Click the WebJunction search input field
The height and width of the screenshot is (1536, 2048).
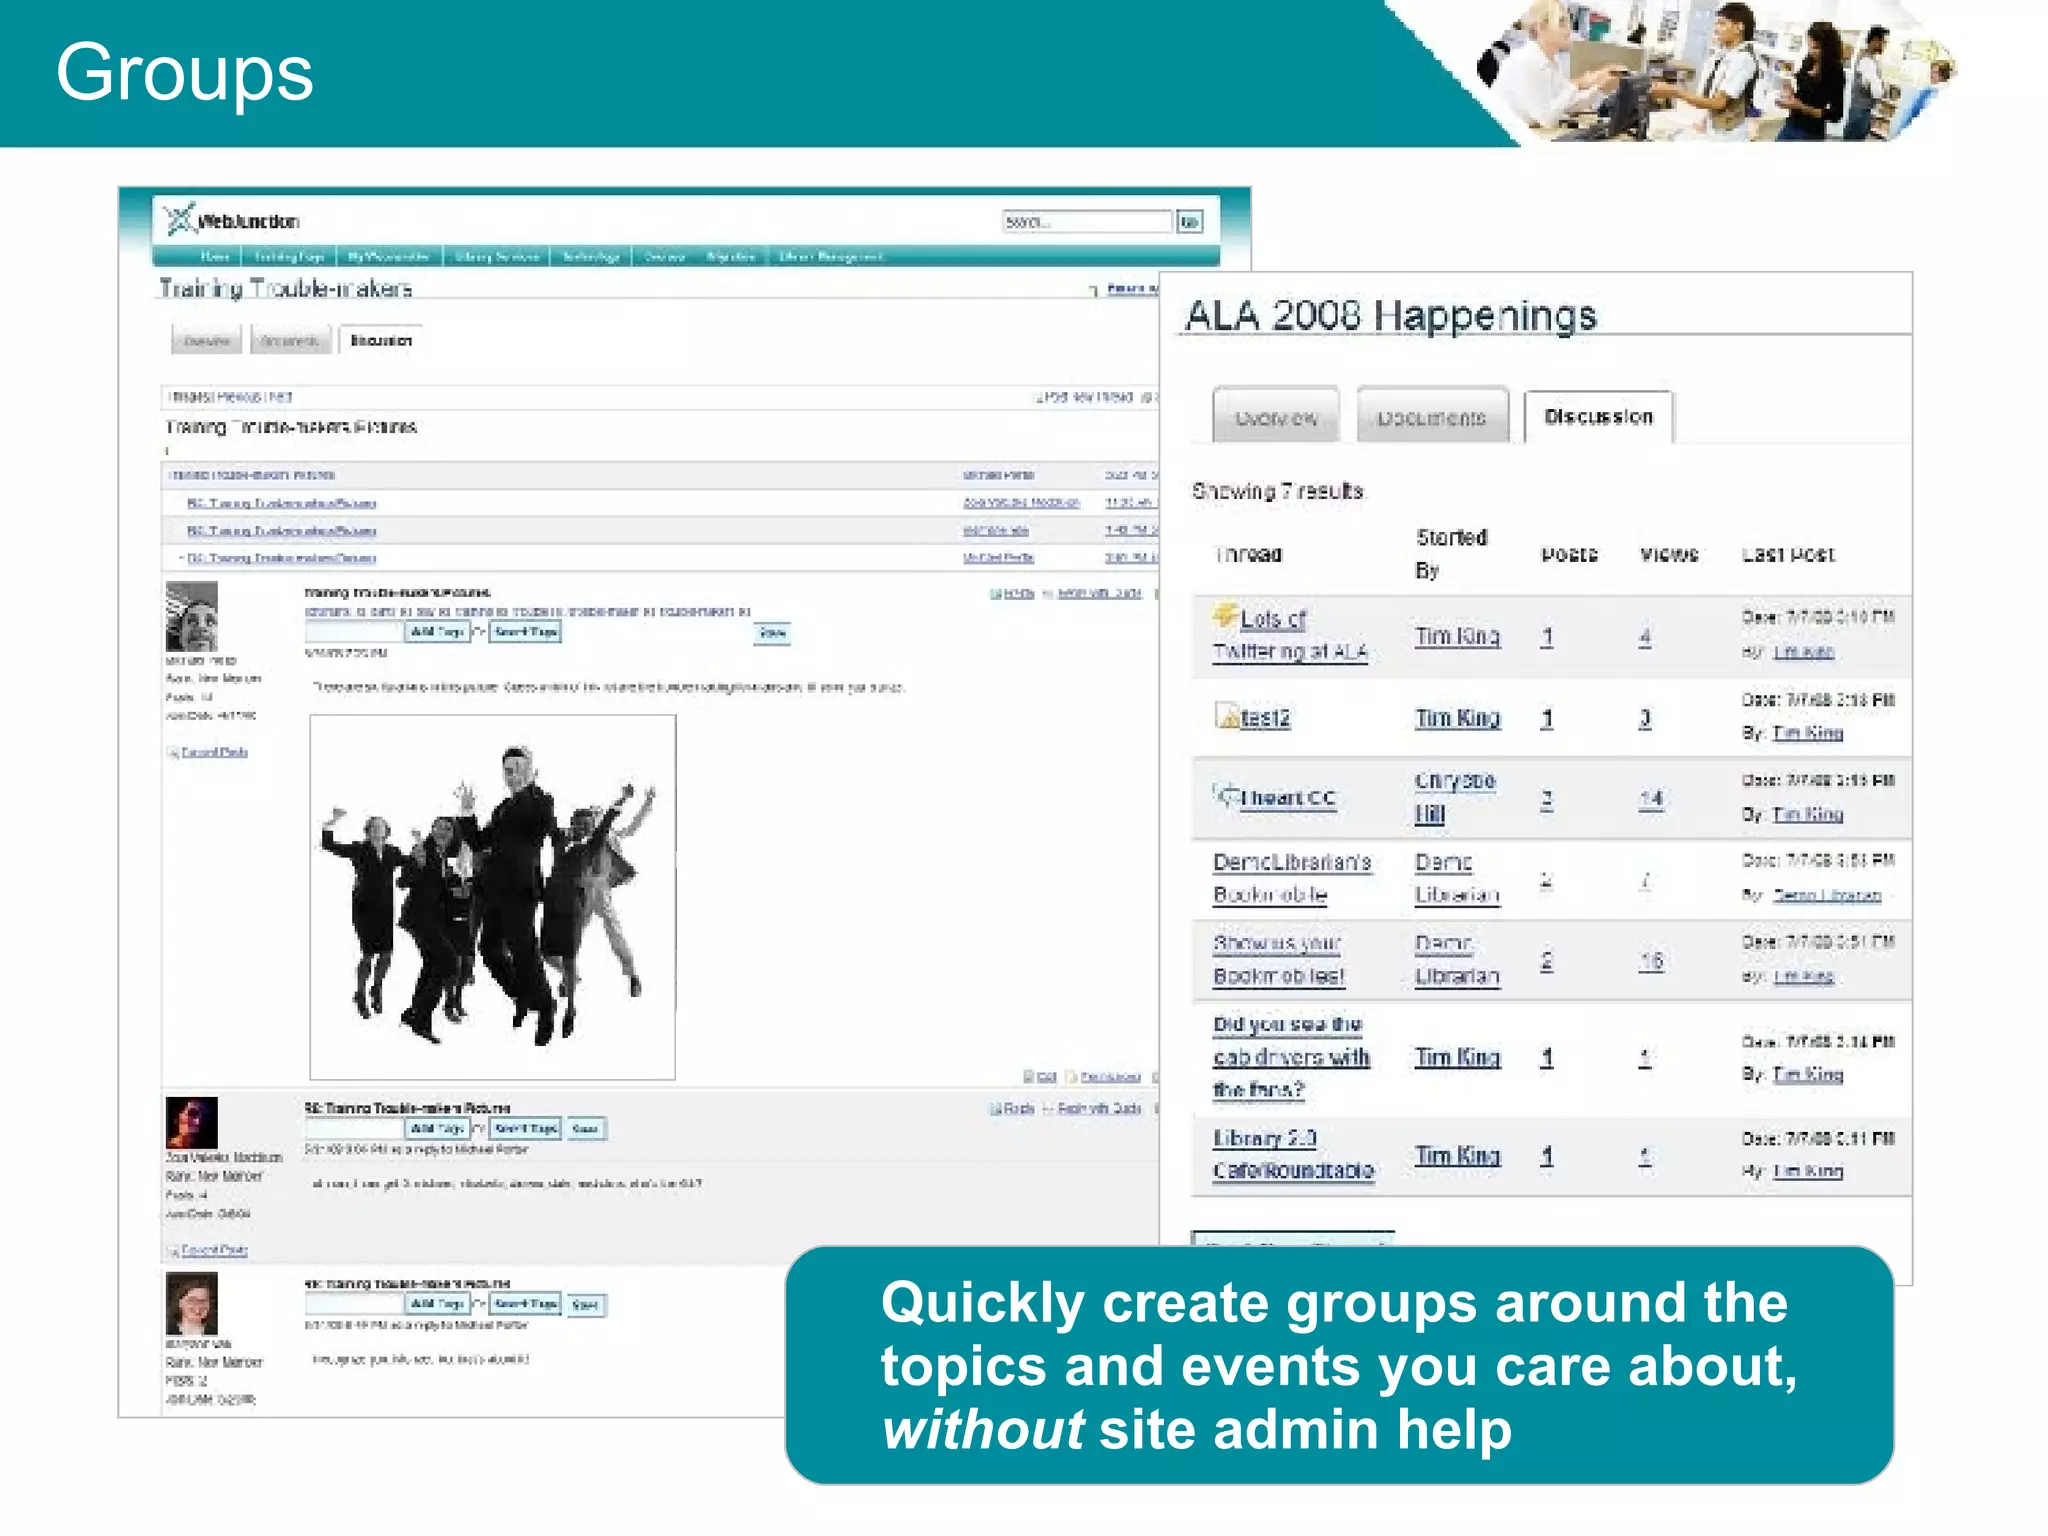1086,222
